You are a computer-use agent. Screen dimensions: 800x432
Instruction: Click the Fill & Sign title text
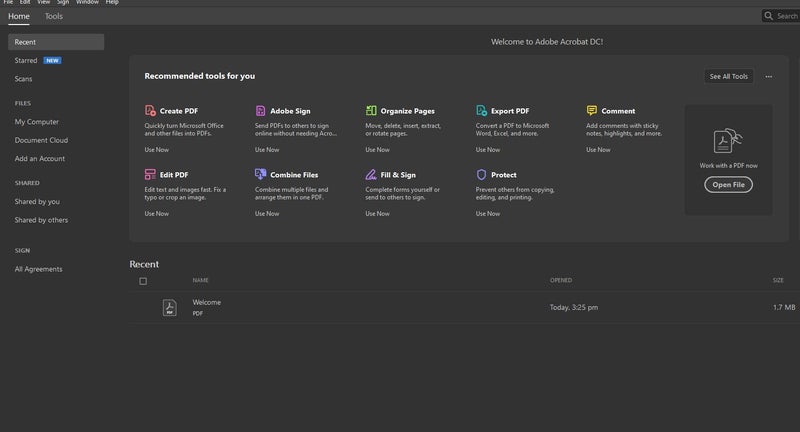pos(398,174)
